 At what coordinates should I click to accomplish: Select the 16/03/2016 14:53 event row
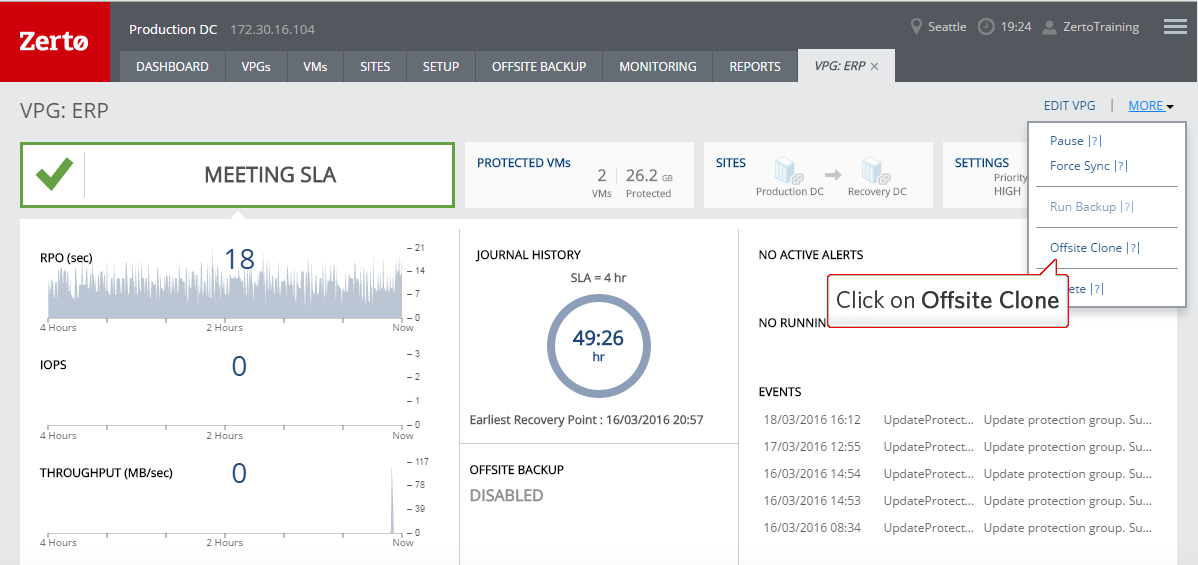[x=957, y=500]
